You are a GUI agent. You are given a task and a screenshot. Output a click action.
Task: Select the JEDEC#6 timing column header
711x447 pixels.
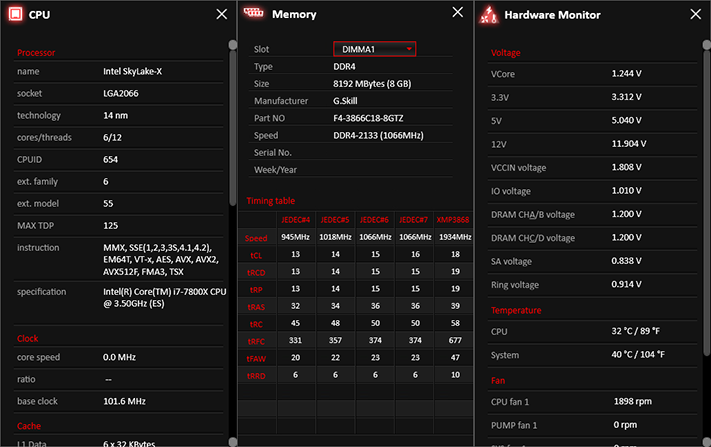point(375,220)
